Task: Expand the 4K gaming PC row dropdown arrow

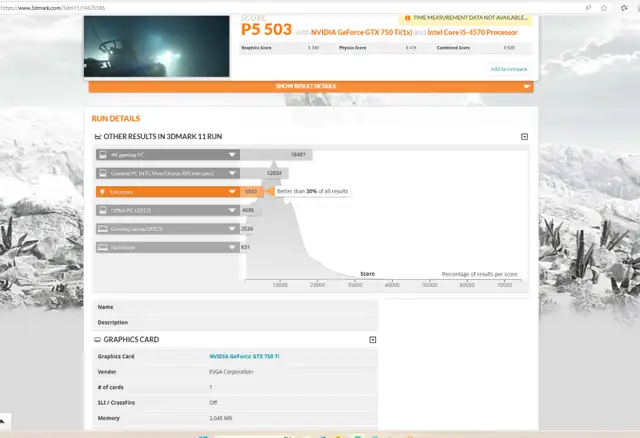Action: tap(232, 155)
